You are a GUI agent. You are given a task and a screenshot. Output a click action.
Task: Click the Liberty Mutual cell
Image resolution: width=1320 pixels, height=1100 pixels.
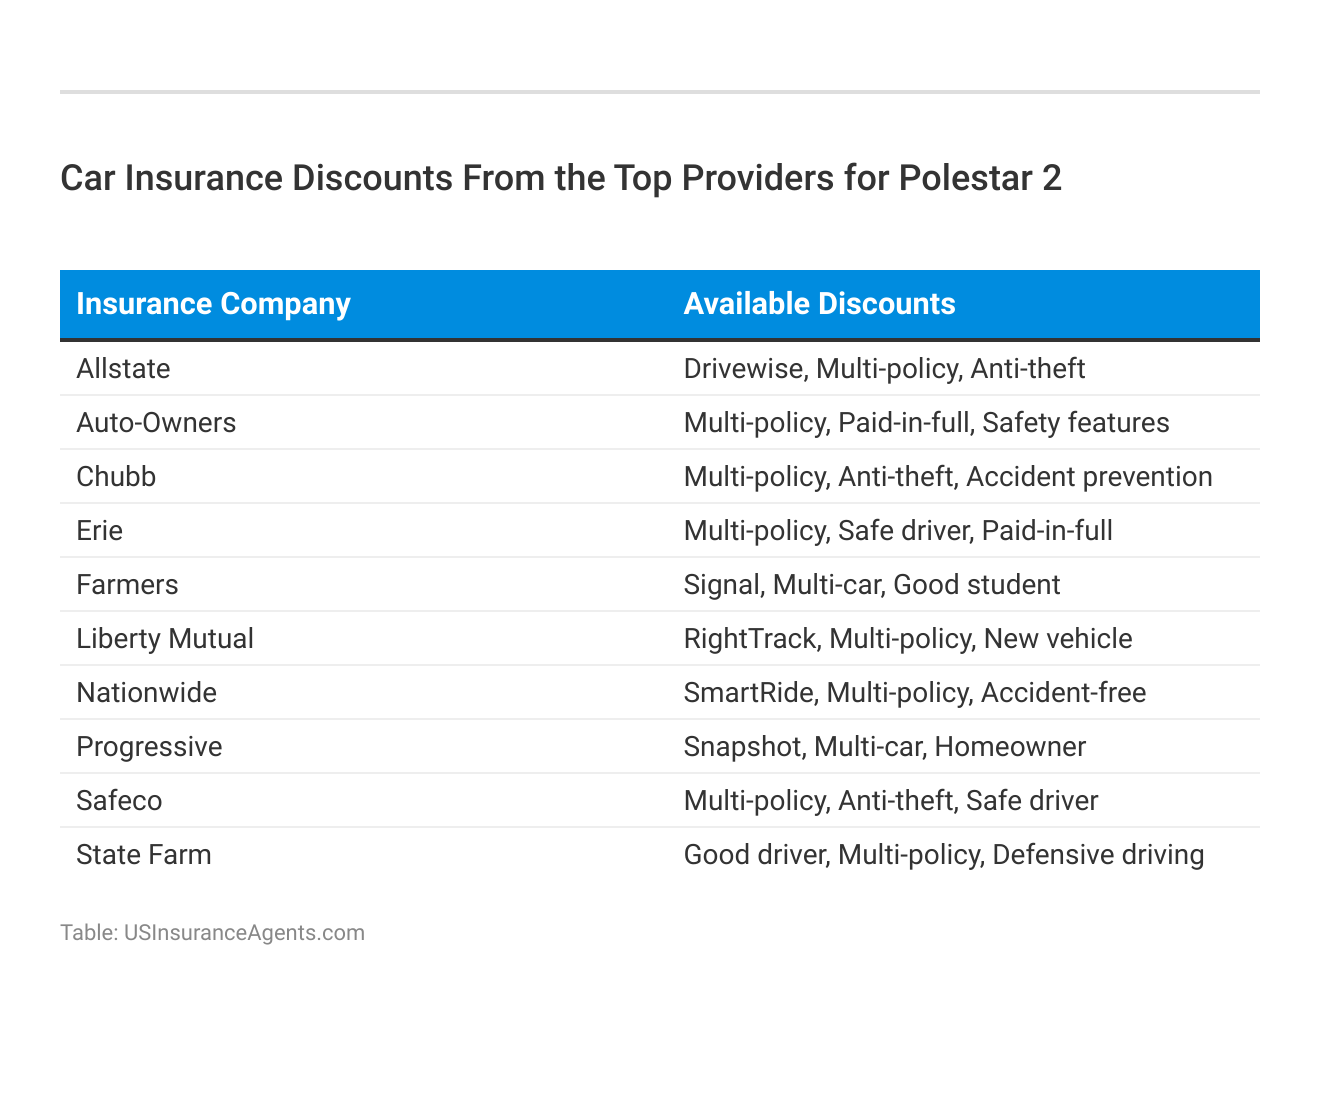coord(165,639)
